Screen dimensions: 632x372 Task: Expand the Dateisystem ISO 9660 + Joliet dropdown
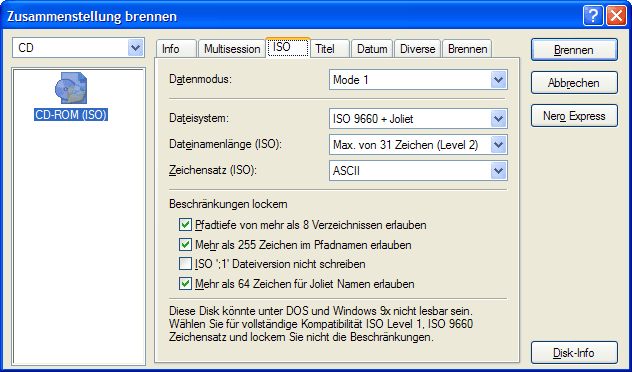tap(498, 119)
